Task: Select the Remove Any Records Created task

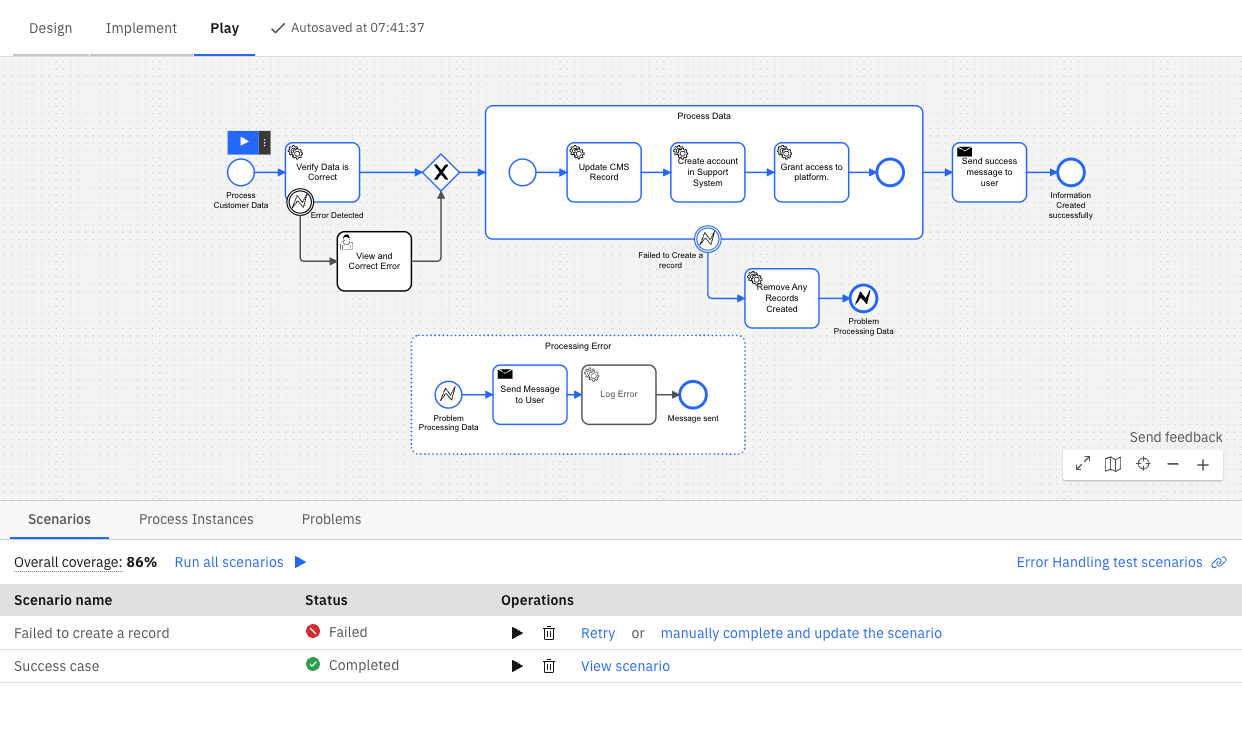Action: (782, 298)
